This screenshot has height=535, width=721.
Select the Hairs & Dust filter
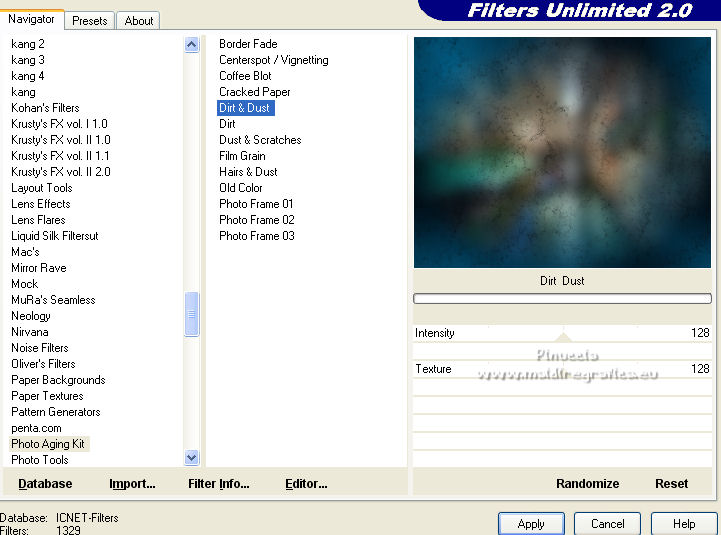[248, 172]
